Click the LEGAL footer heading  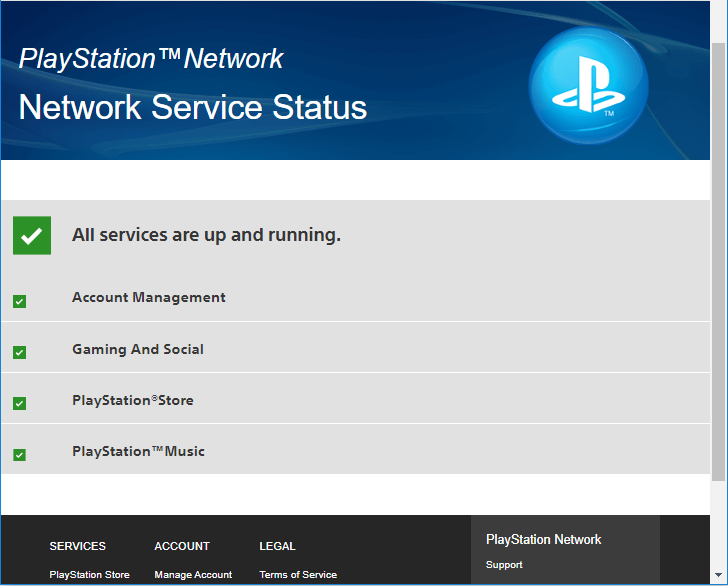click(x=277, y=546)
